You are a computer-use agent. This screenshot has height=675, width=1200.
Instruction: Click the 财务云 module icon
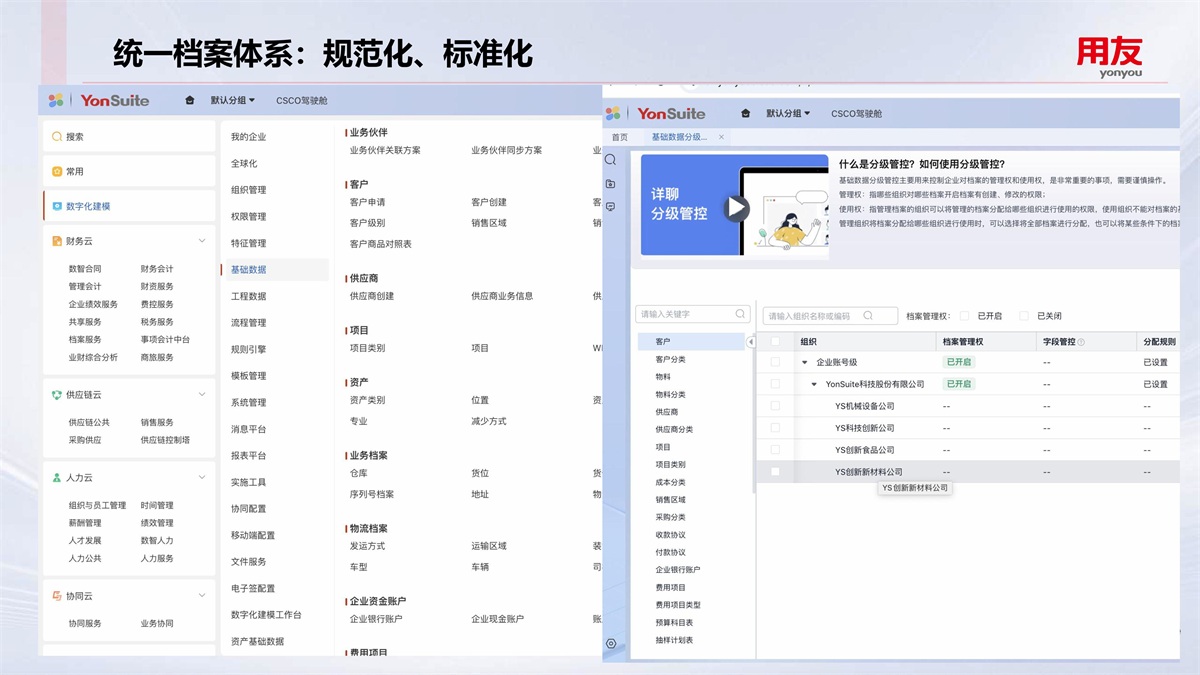[57, 241]
